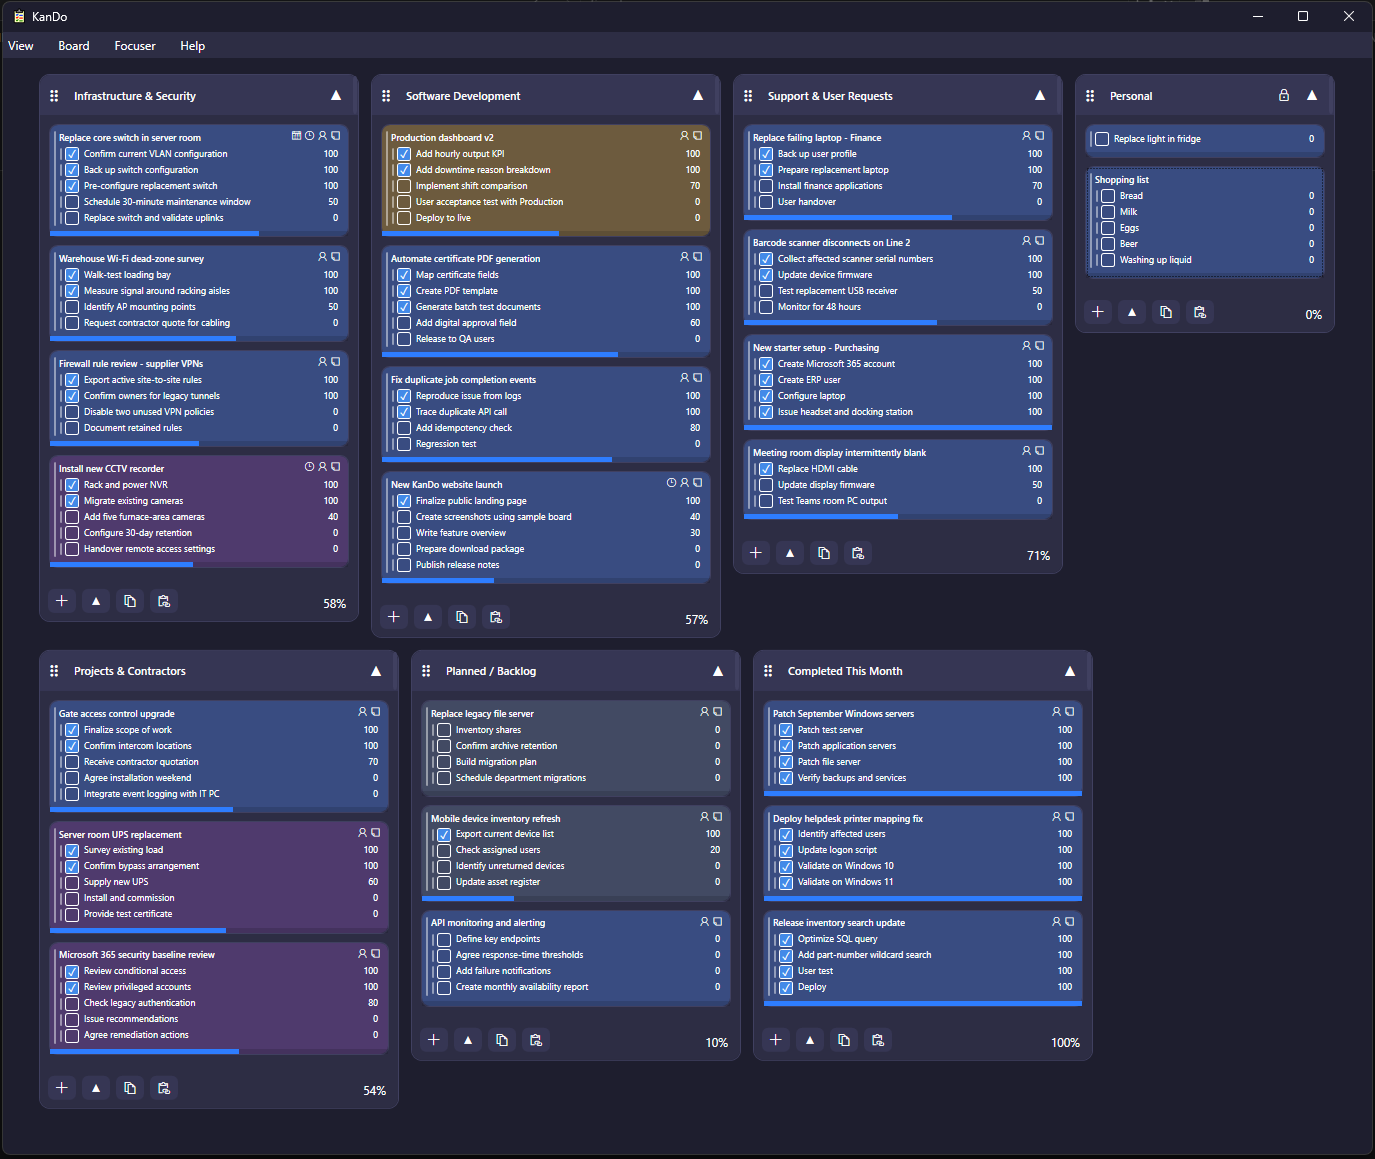
Task: Check Implement shift comparison task
Action: pos(404,186)
